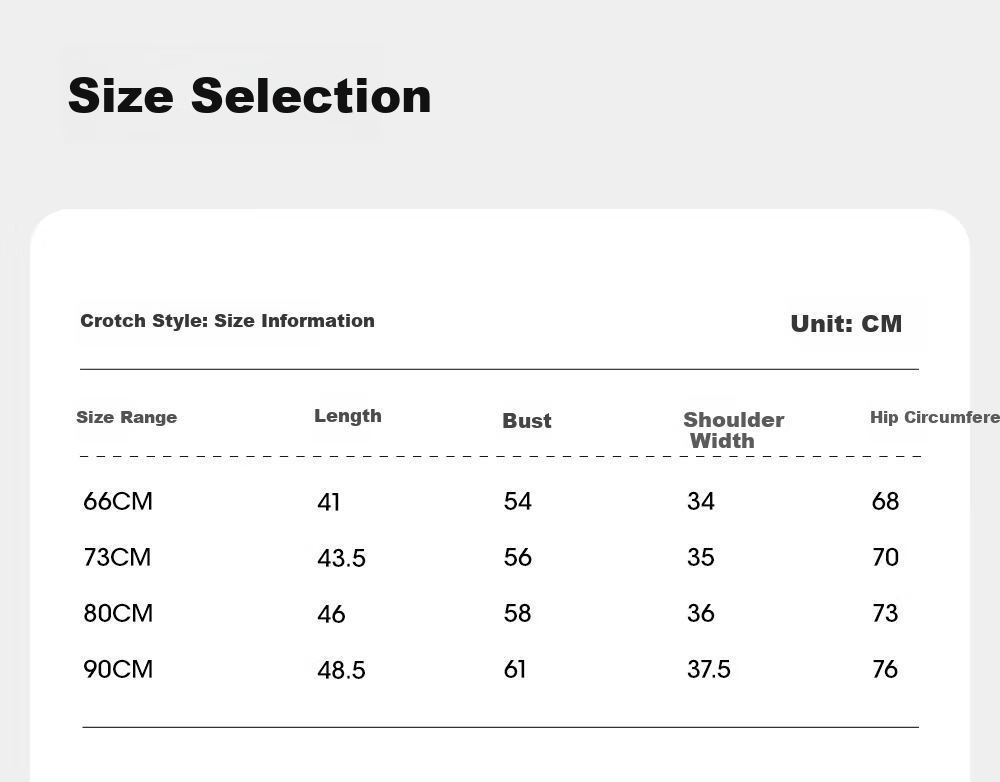1000x782 pixels.
Task: Click the bust value 54
Action: tap(517, 501)
